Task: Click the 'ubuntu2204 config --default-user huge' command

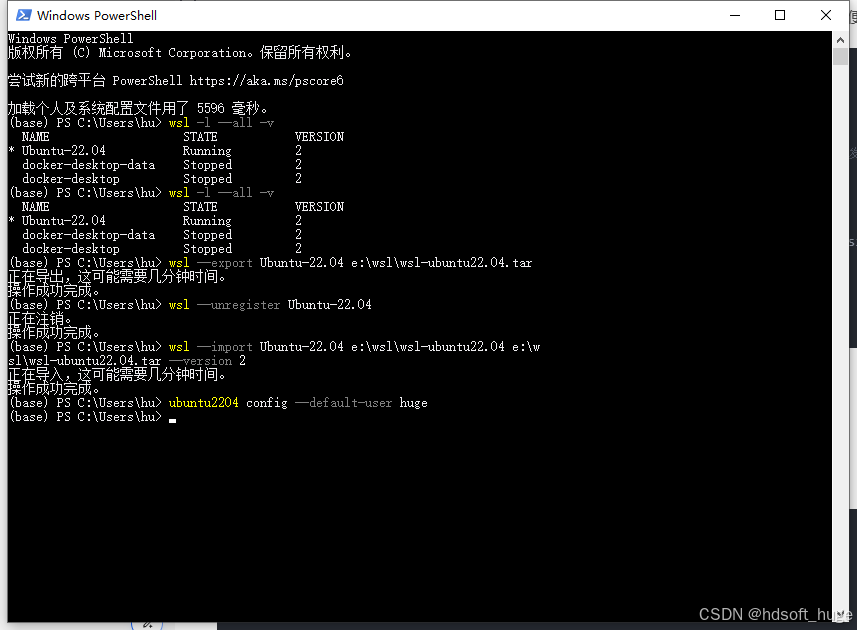Action: pos(298,403)
